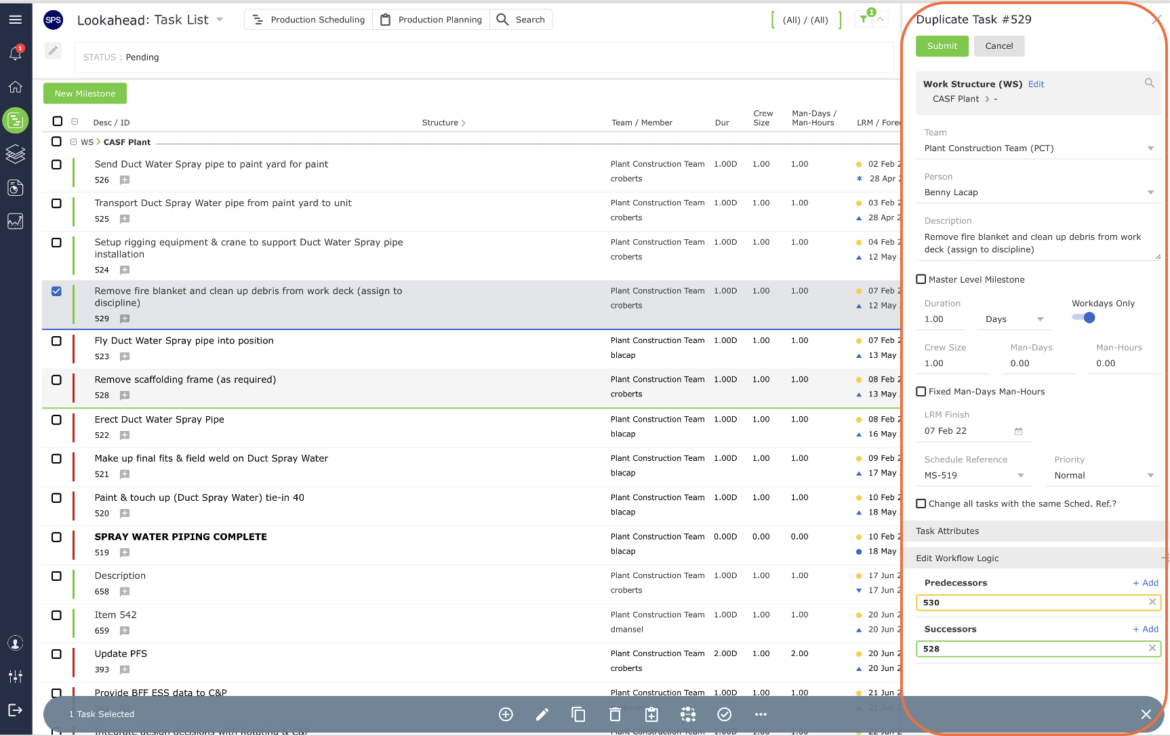Click the copy to clipboard icon in toolbar
The width and height of the screenshot is (1170, 736).
pyautogui.click(x=651, y=714)
